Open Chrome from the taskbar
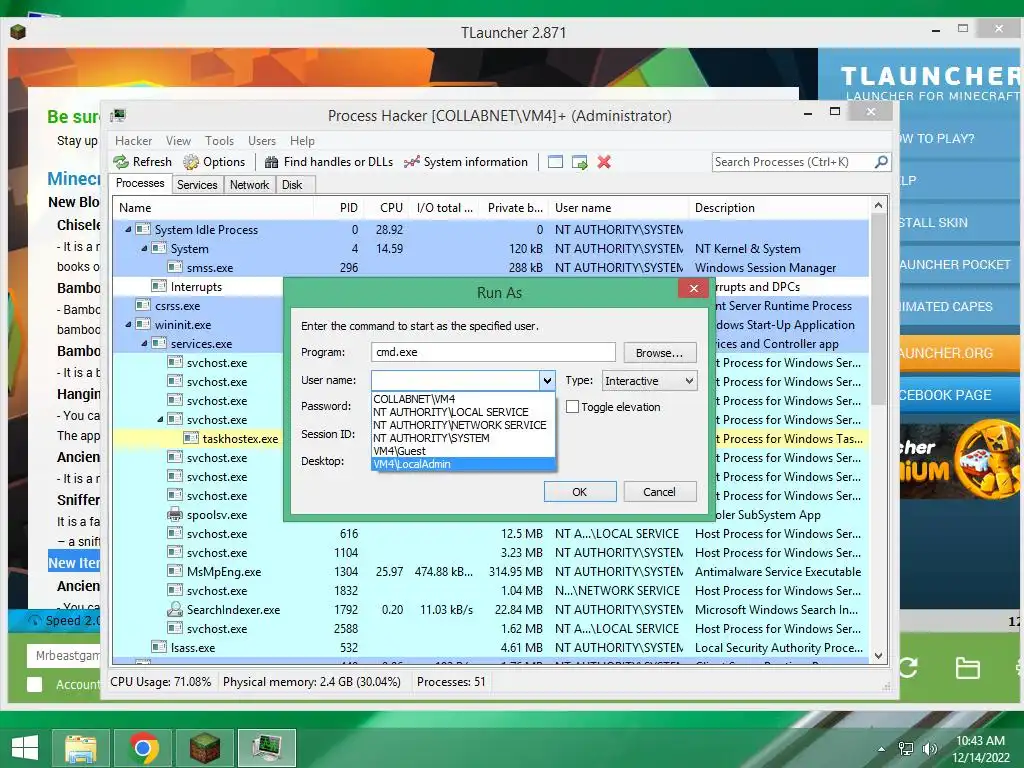The height and width of the screenshot is (768, 1024). click(x=143, y=748)
